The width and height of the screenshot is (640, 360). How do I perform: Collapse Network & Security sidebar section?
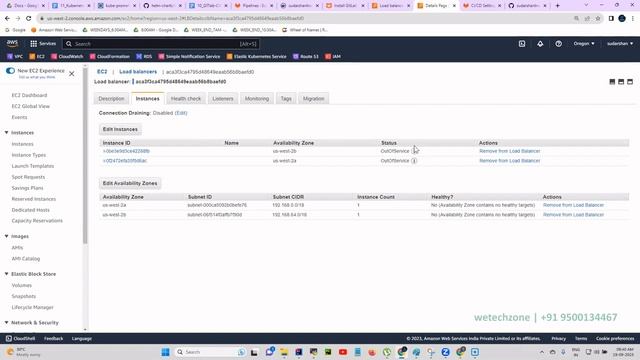(7, 322)
